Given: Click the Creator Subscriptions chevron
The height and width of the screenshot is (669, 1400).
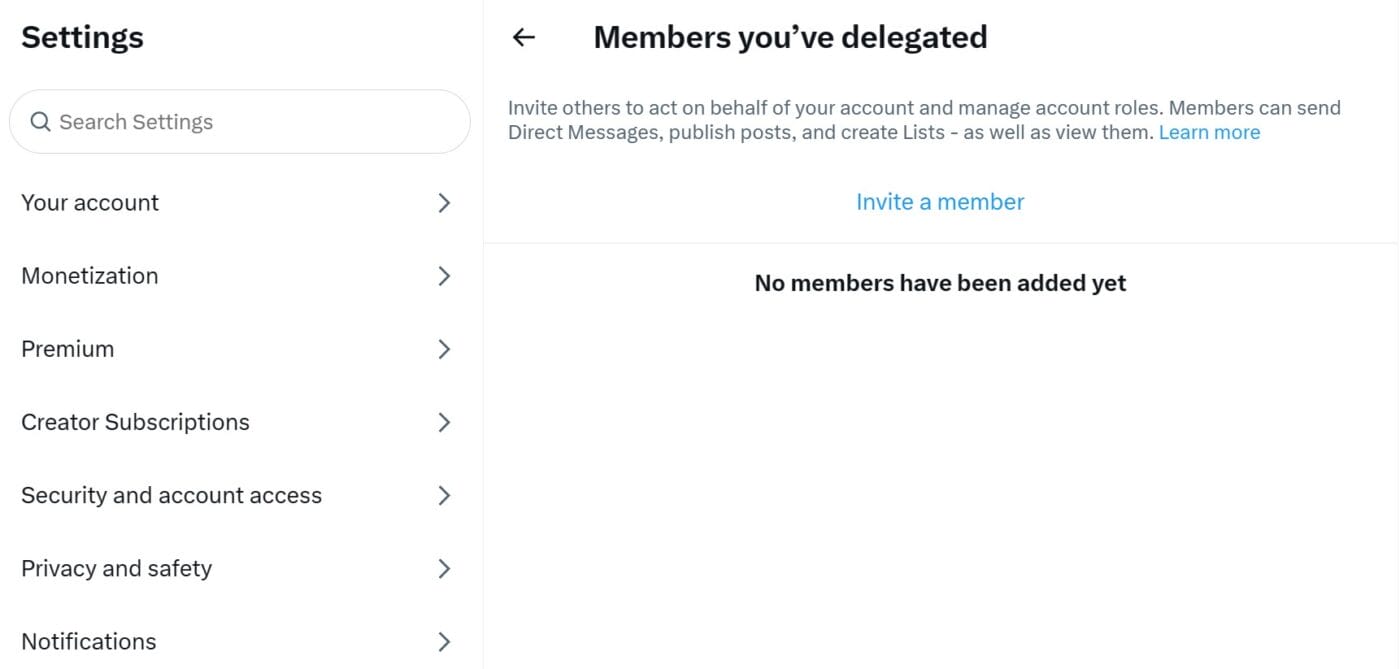Looking at the screenshot, I should tap(445, 422).
